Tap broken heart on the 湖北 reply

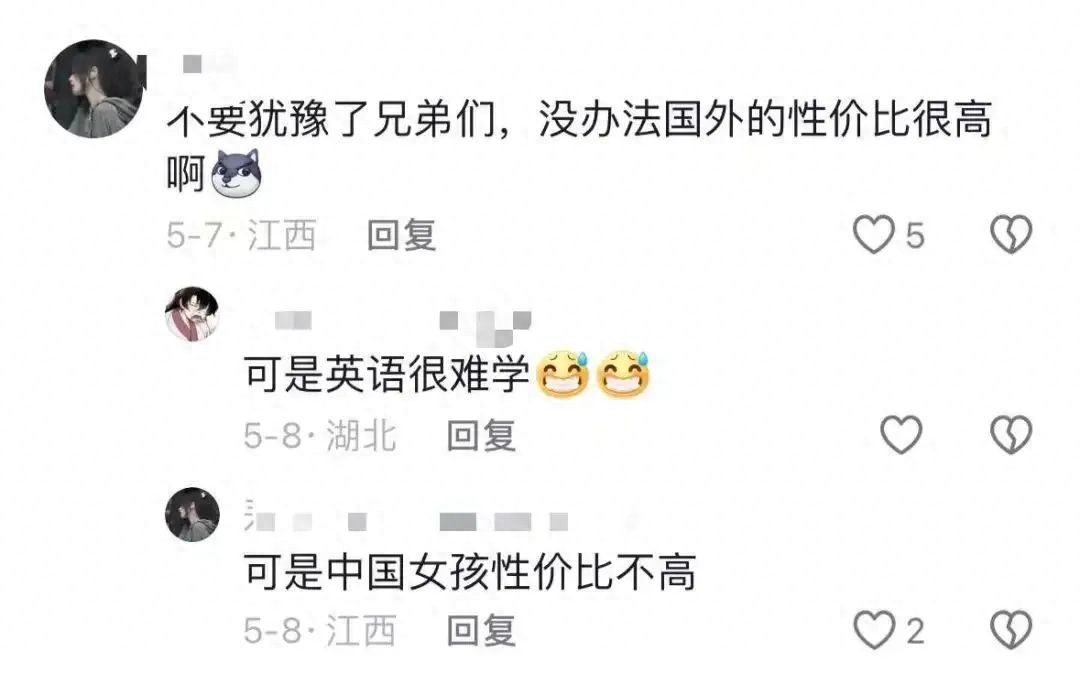pos(1011,435)
